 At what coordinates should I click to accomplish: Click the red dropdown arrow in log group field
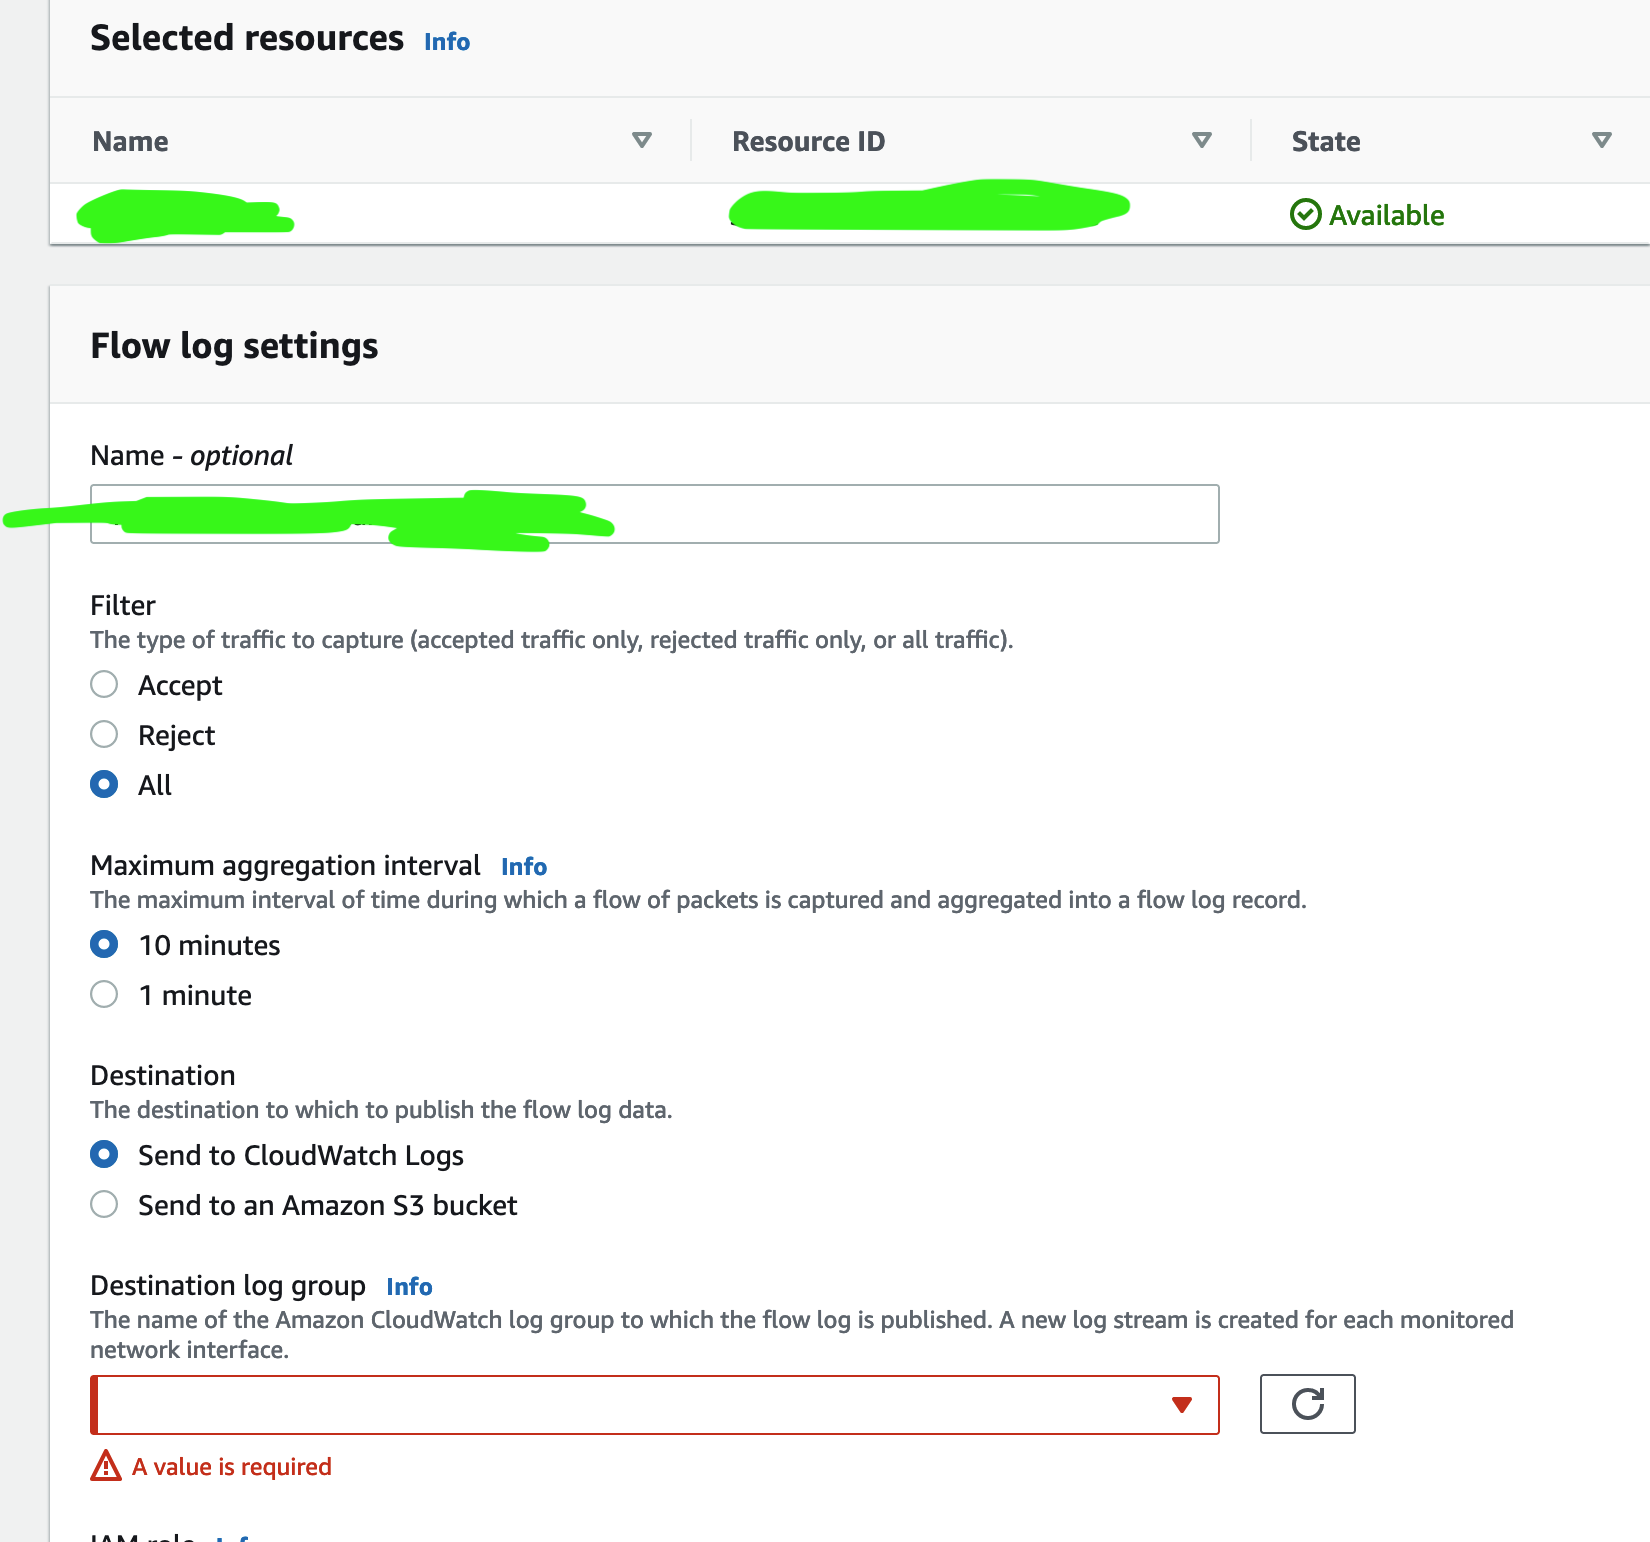click(1182, 1405)
